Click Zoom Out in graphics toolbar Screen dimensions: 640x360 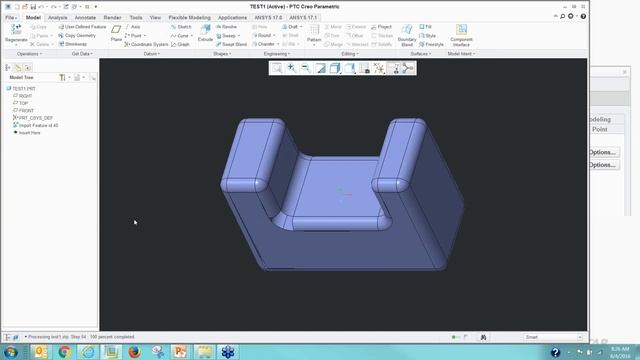(306, 68)
